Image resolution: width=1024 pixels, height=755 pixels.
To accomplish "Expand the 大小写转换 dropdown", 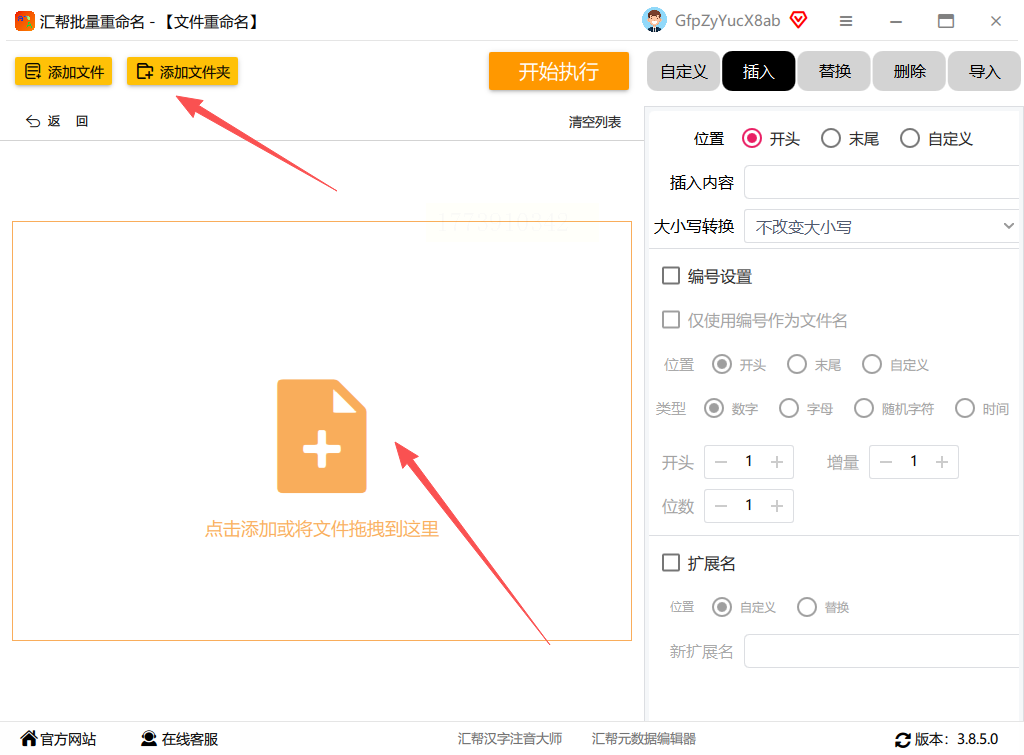I will click(x=881, y=227).
